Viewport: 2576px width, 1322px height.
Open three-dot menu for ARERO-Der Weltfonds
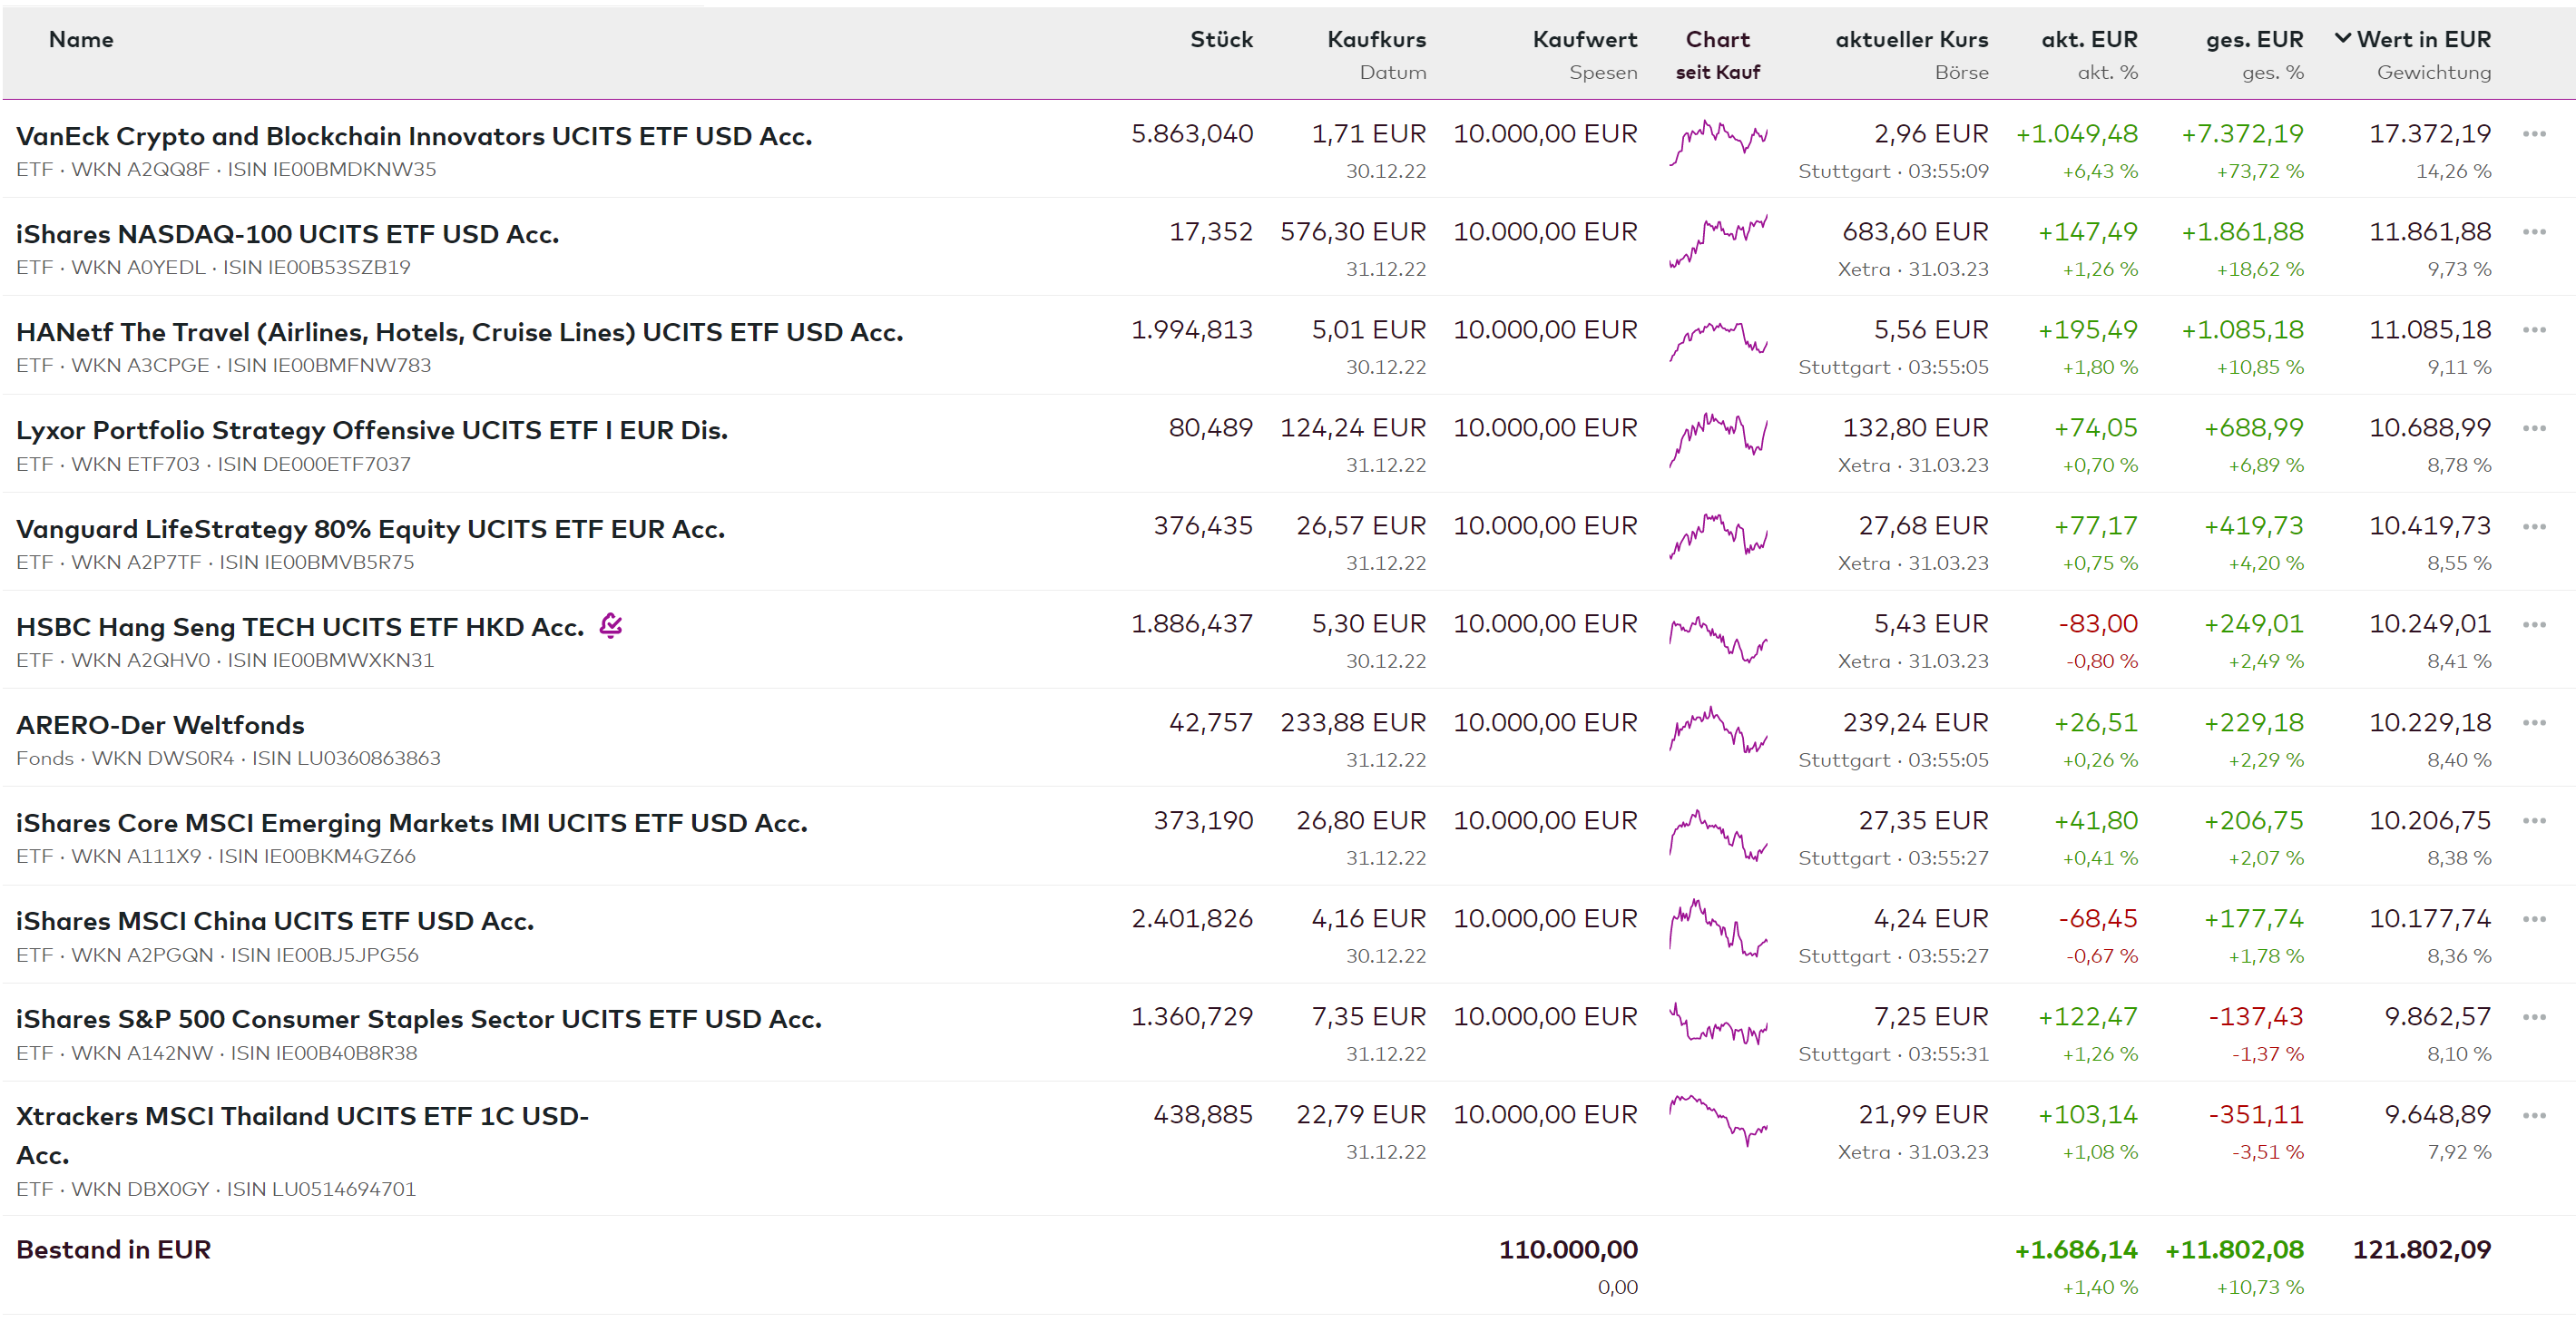(2533, 723)
